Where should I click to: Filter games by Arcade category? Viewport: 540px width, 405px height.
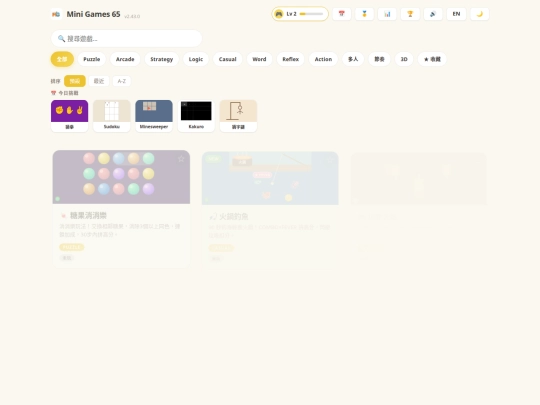click(x=125, y=59)
